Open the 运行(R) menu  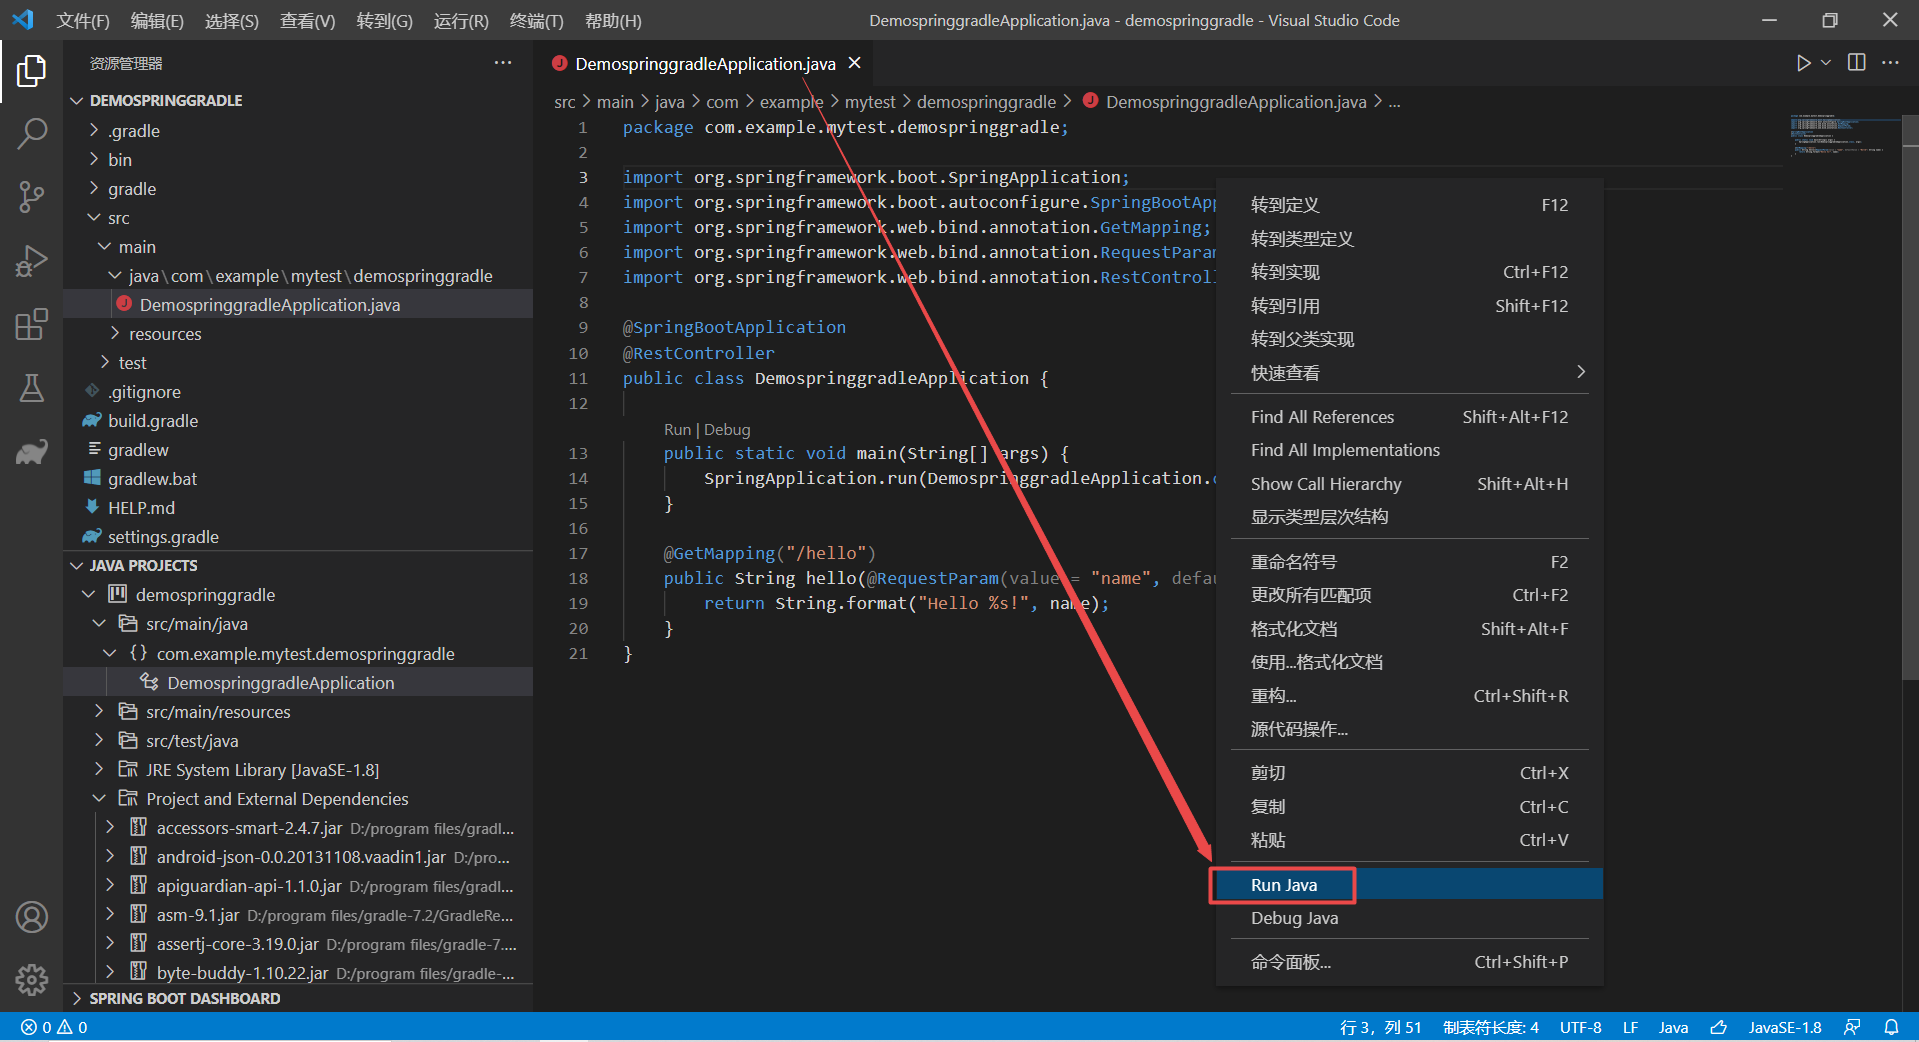point(461,21)
